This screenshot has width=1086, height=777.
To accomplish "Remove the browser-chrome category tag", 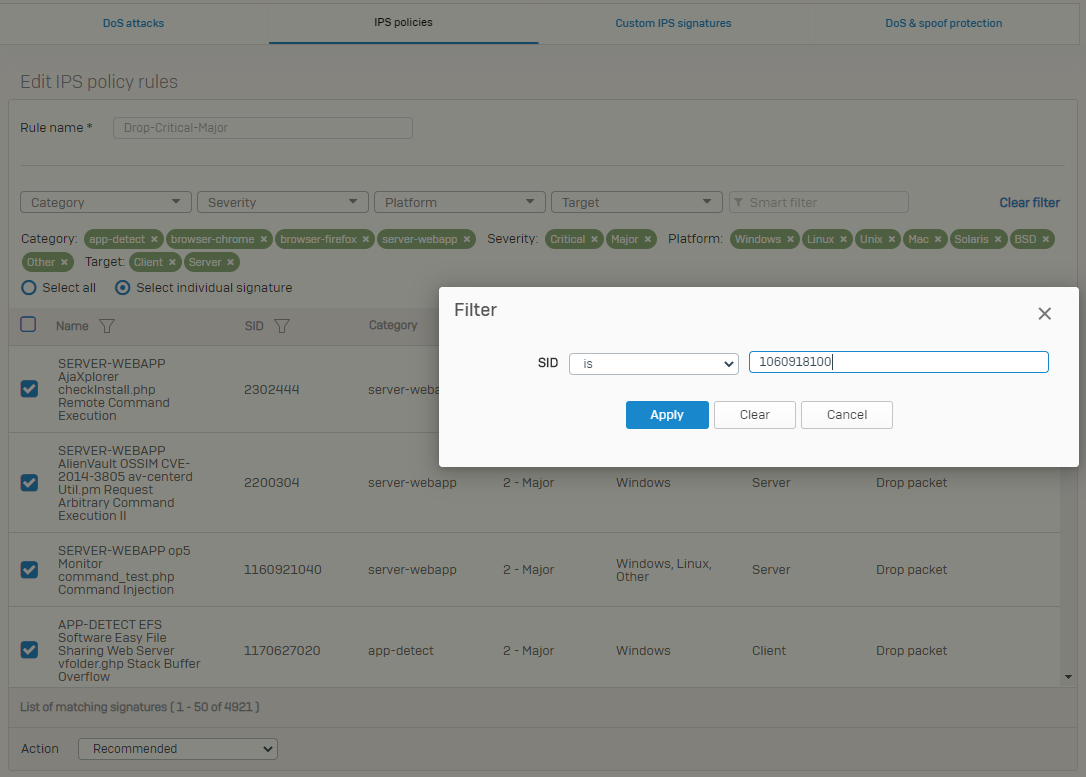I will (264, 239).
